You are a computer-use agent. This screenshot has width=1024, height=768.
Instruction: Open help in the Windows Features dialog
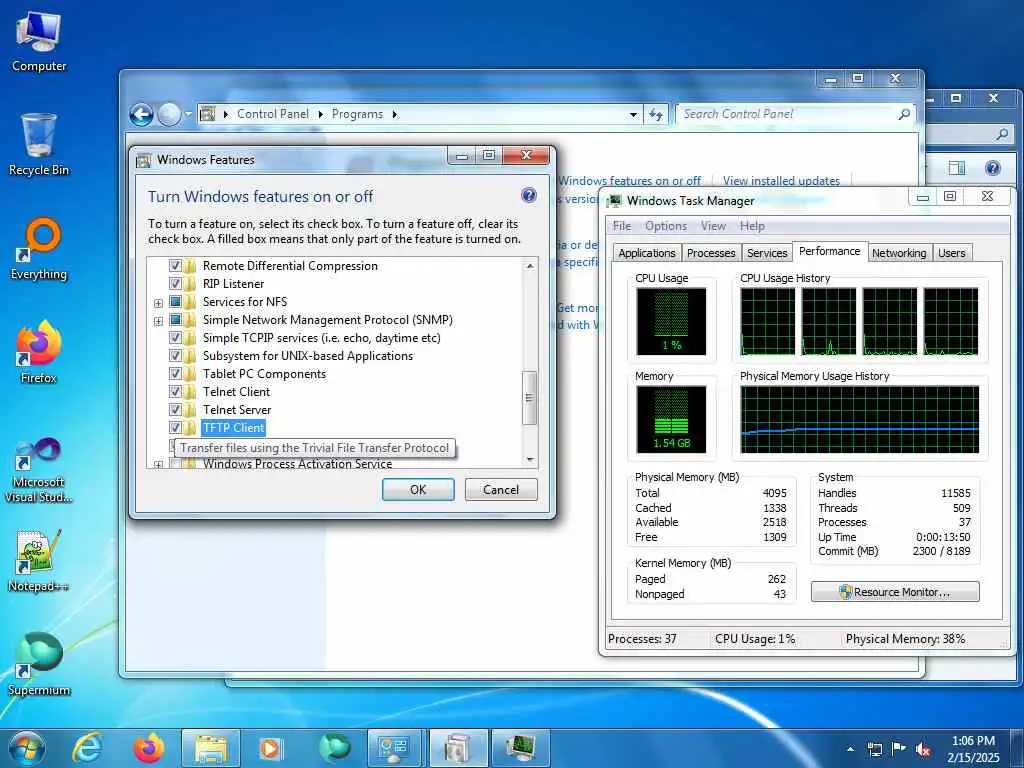528,195
